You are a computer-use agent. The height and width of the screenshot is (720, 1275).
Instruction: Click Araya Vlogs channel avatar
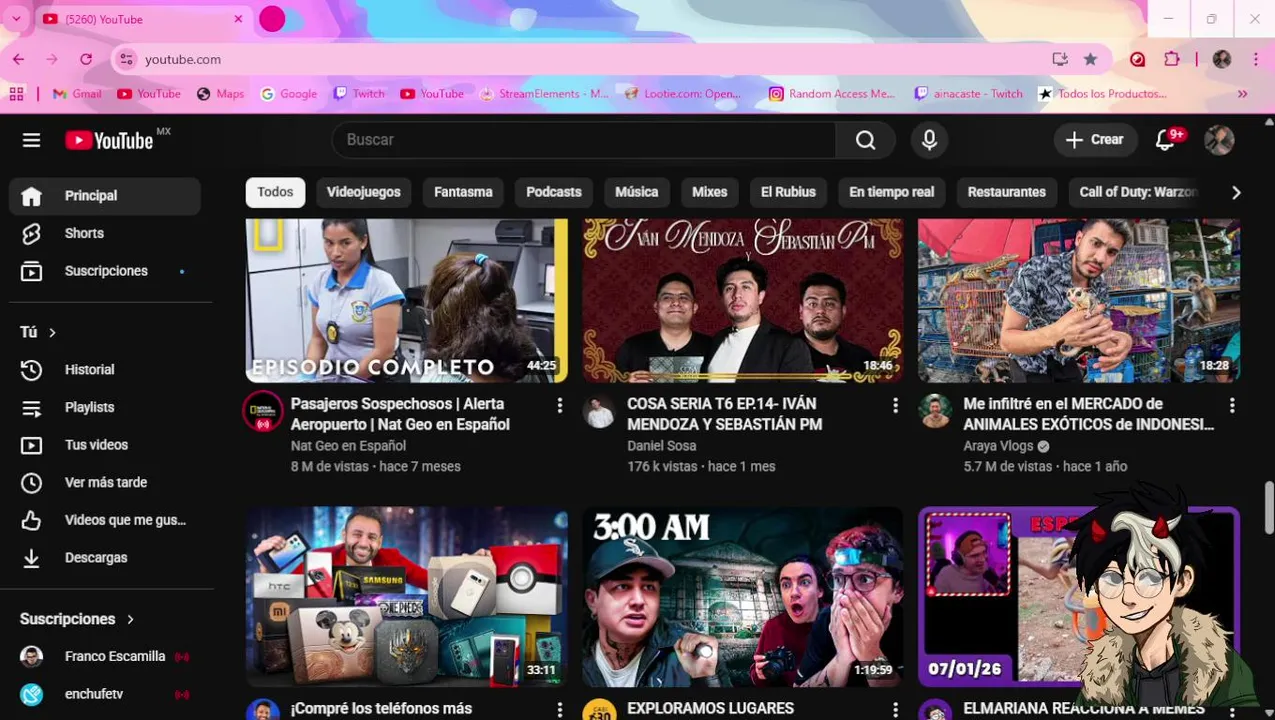[x=935, y=412]
